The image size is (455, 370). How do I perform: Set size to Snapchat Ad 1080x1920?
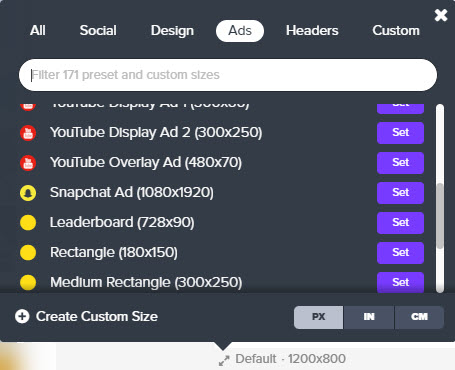[x=400, y=193]
